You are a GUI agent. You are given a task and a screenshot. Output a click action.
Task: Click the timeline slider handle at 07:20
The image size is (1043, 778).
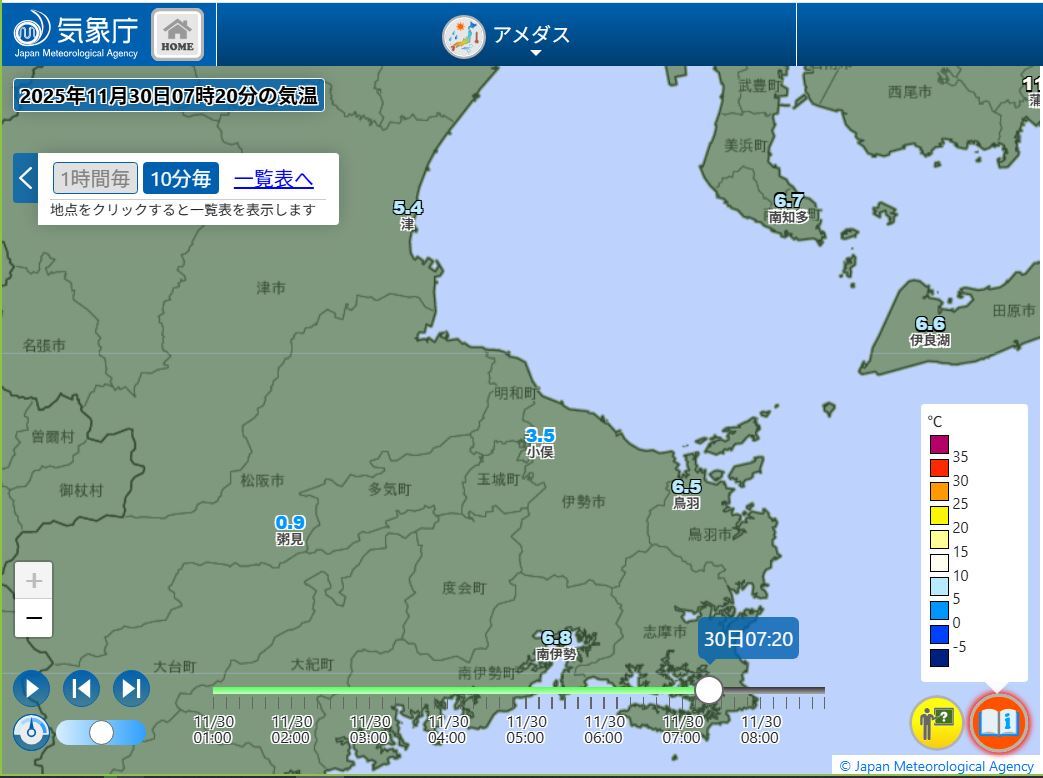(709, 690)
